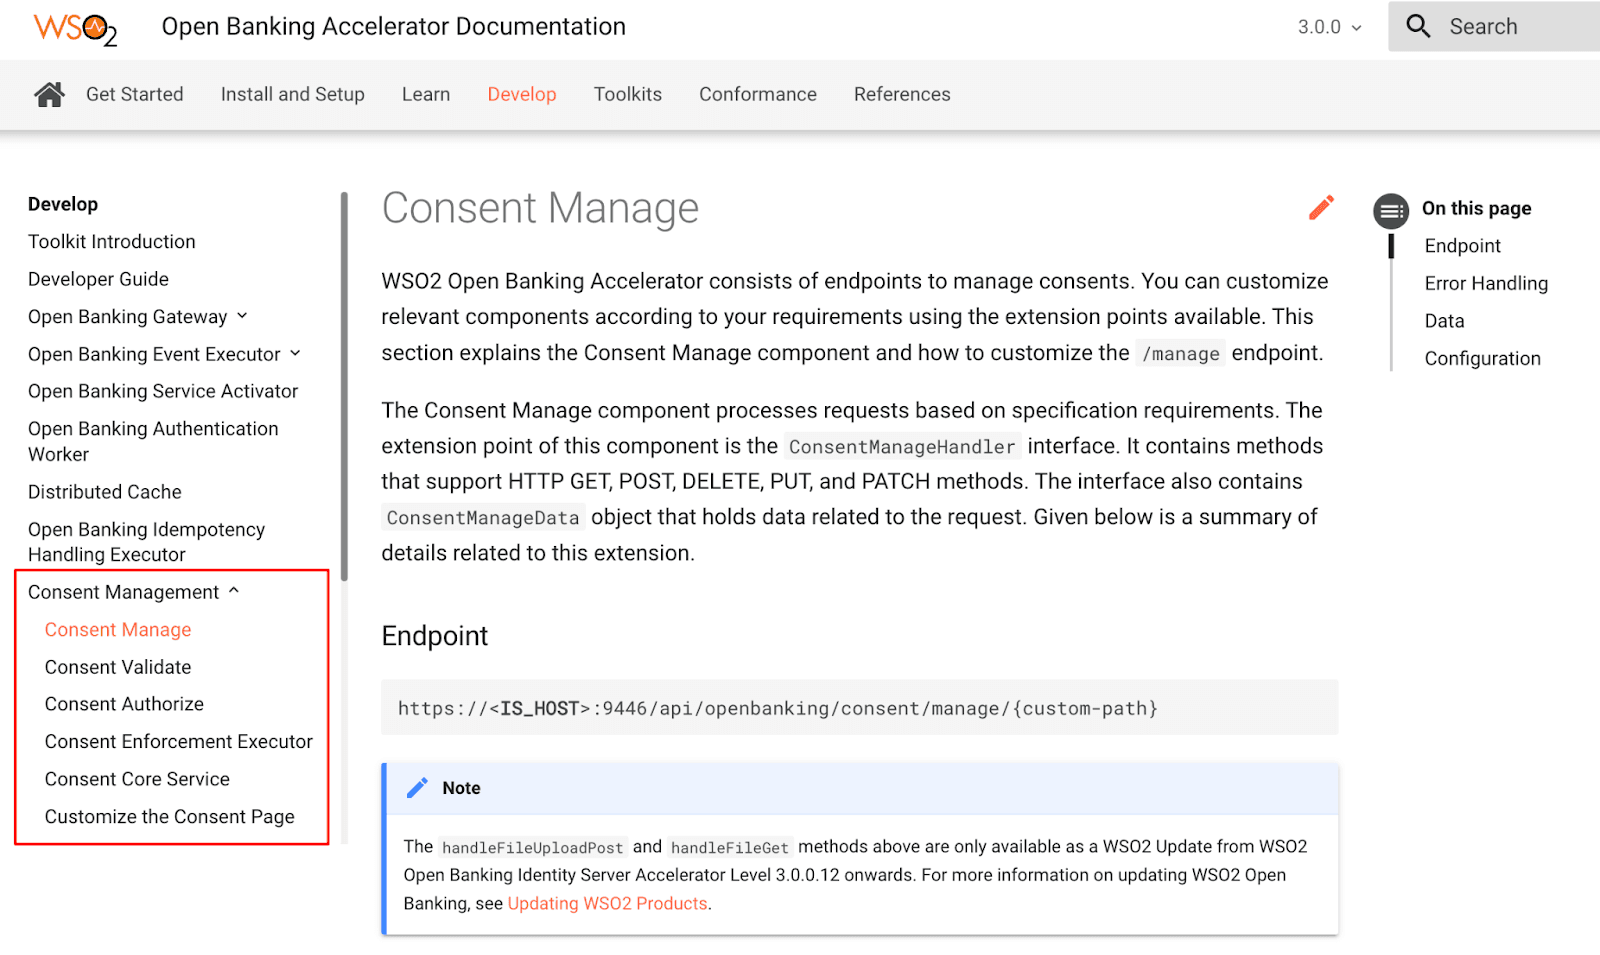Collapse the Consent Management section
Viewport: 1600px width, 955px height.
click(234, 591)
